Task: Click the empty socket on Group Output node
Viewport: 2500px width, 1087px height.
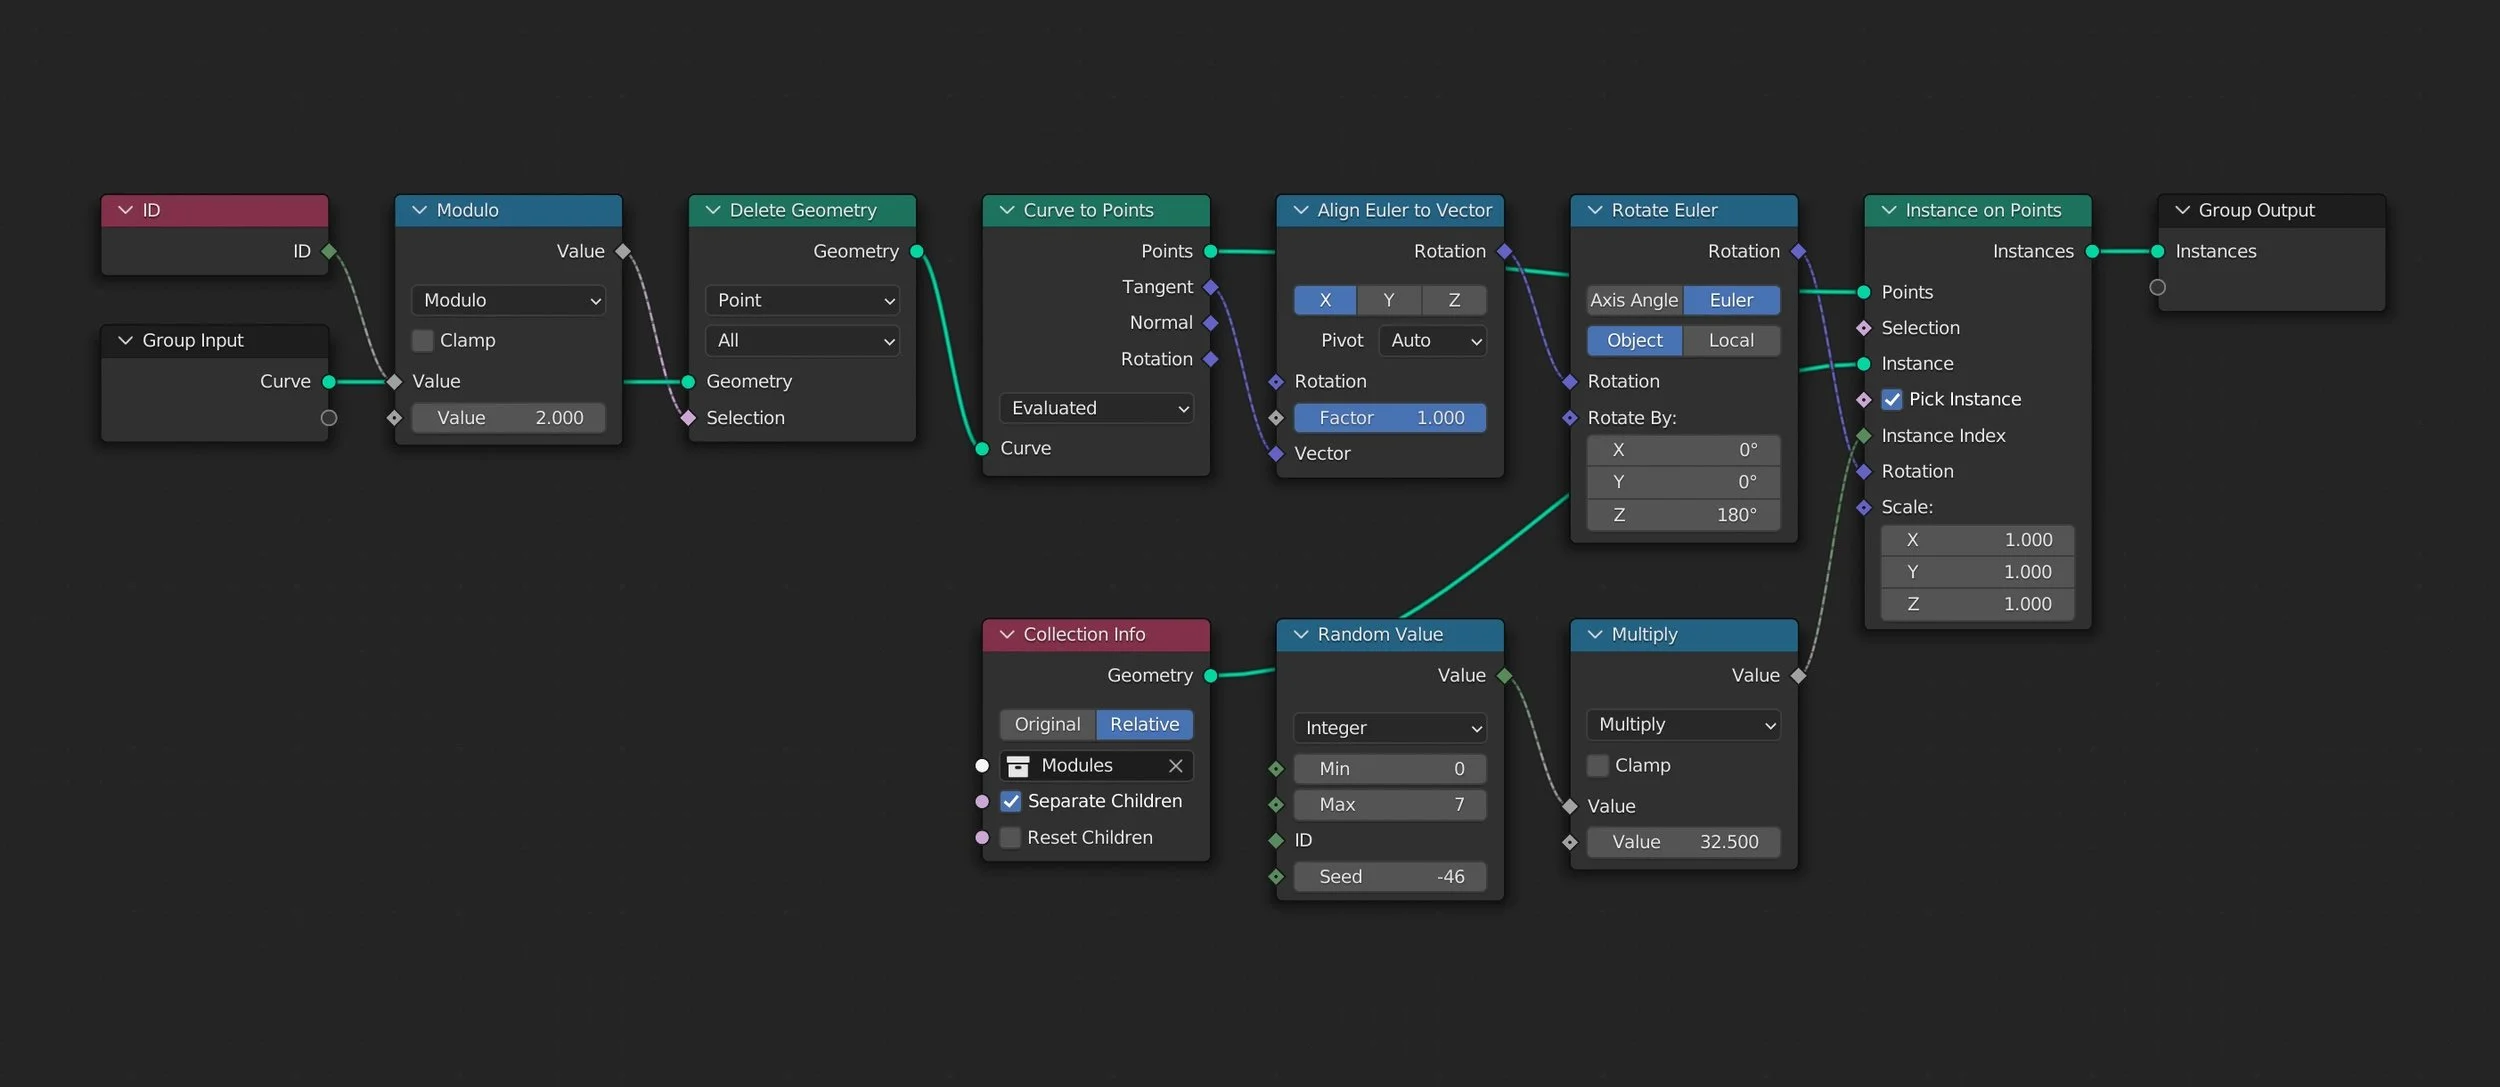Action: (x=2157, y=288)
